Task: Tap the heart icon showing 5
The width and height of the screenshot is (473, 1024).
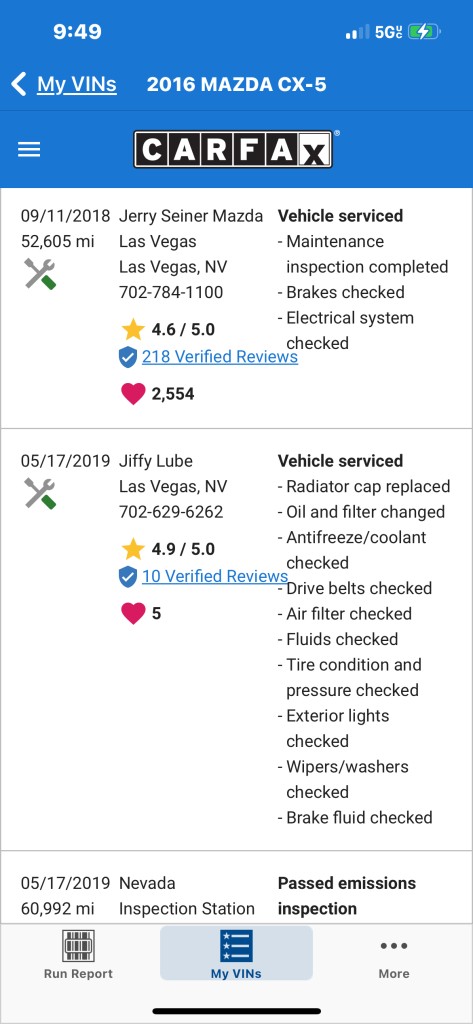Action: (133, 613)
